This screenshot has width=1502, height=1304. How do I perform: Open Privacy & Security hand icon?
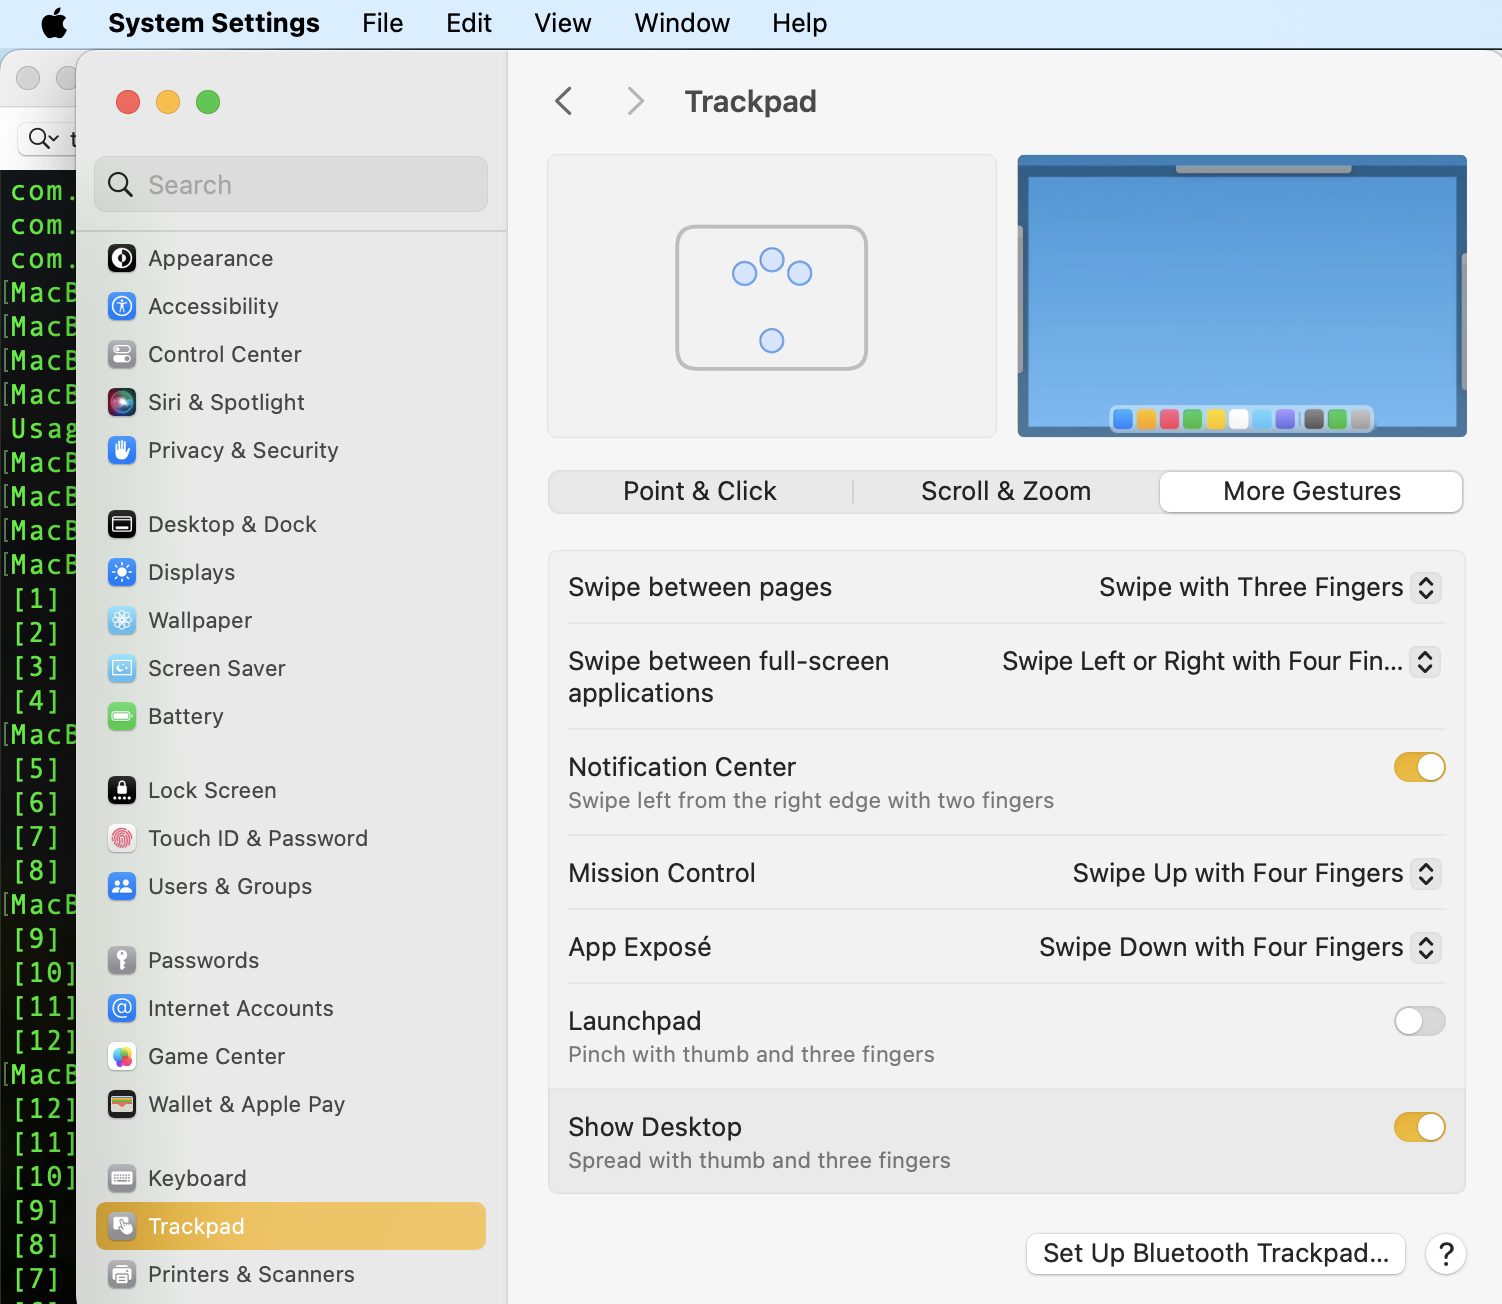click(122, 450)
